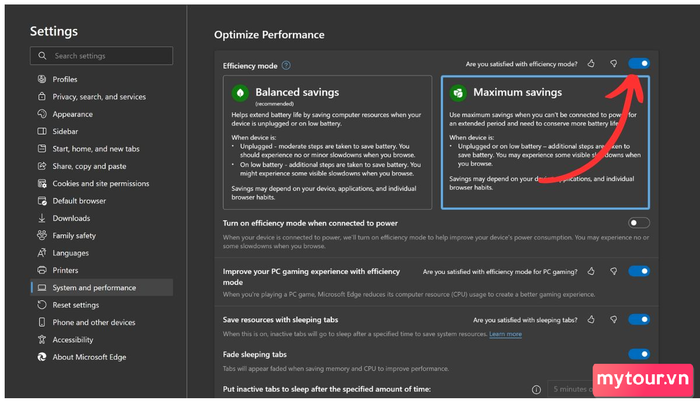Screen dimensions: 700x405
Task: Open About Microsoft Edge page
Action: tap(101, 357)
